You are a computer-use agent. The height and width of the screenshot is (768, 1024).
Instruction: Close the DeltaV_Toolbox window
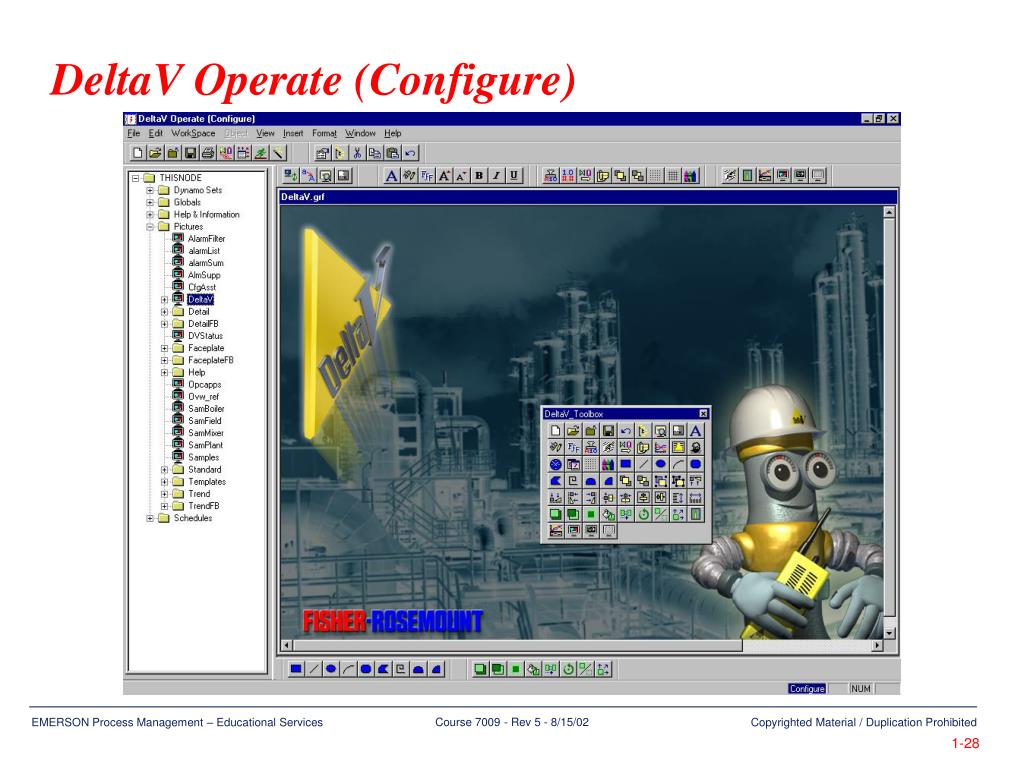tap(703, 413)
